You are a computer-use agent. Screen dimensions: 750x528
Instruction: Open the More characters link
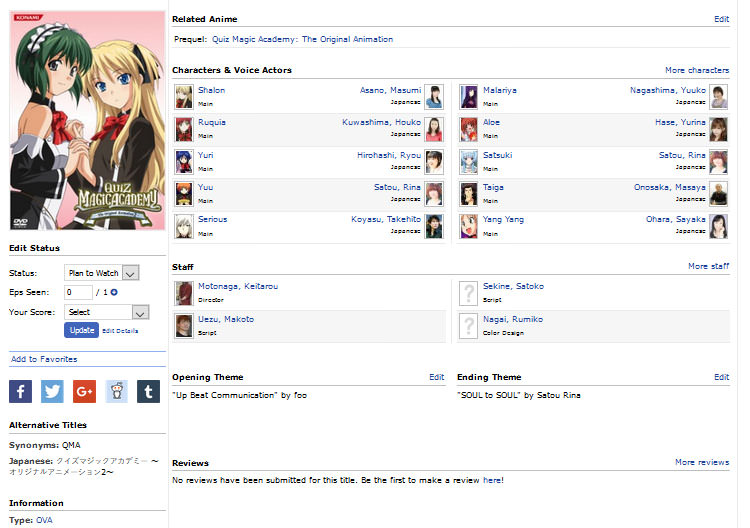coord(697,71)
